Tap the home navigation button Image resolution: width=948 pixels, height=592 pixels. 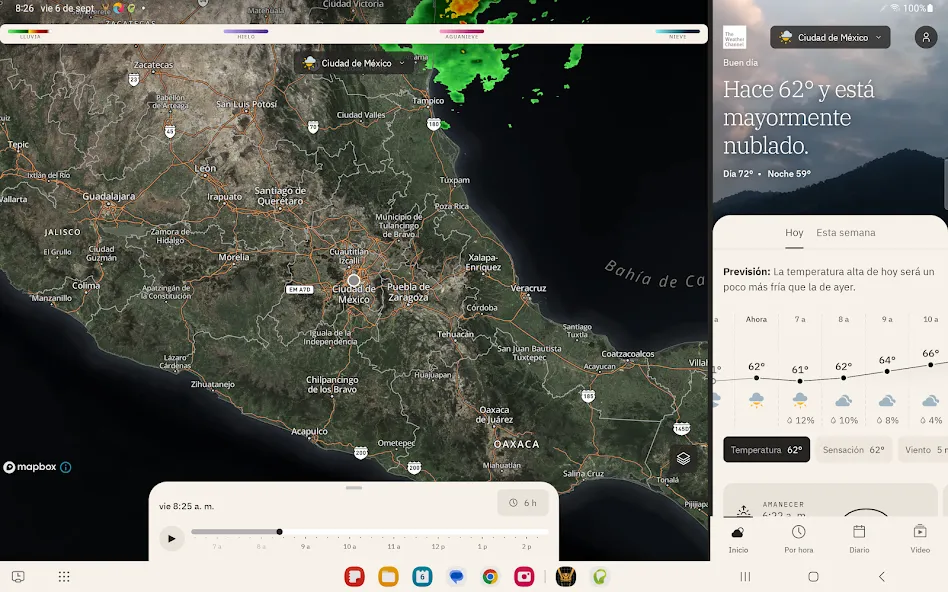(x=813, y=576)
